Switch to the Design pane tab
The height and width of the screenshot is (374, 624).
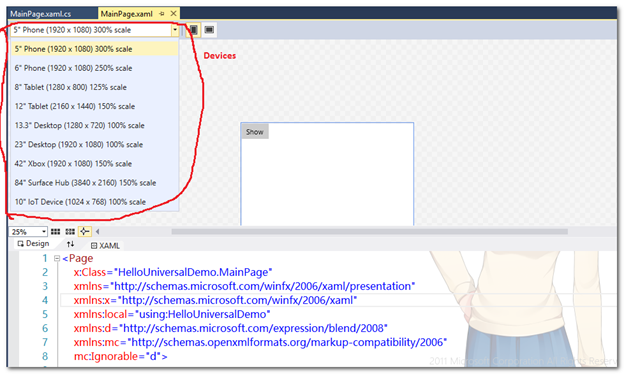pos(33,243)
